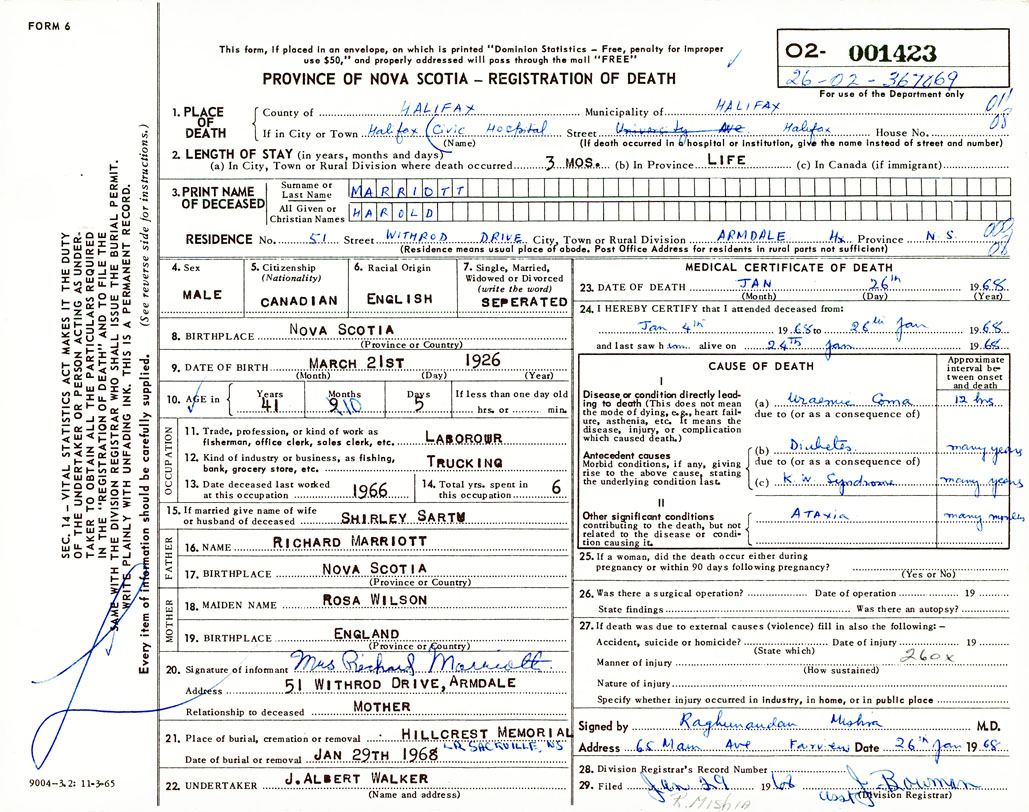This screenshot has width=1029, height=812.
Task: Click the Racial Origin value ENGLISH
Action: (400, 299)
